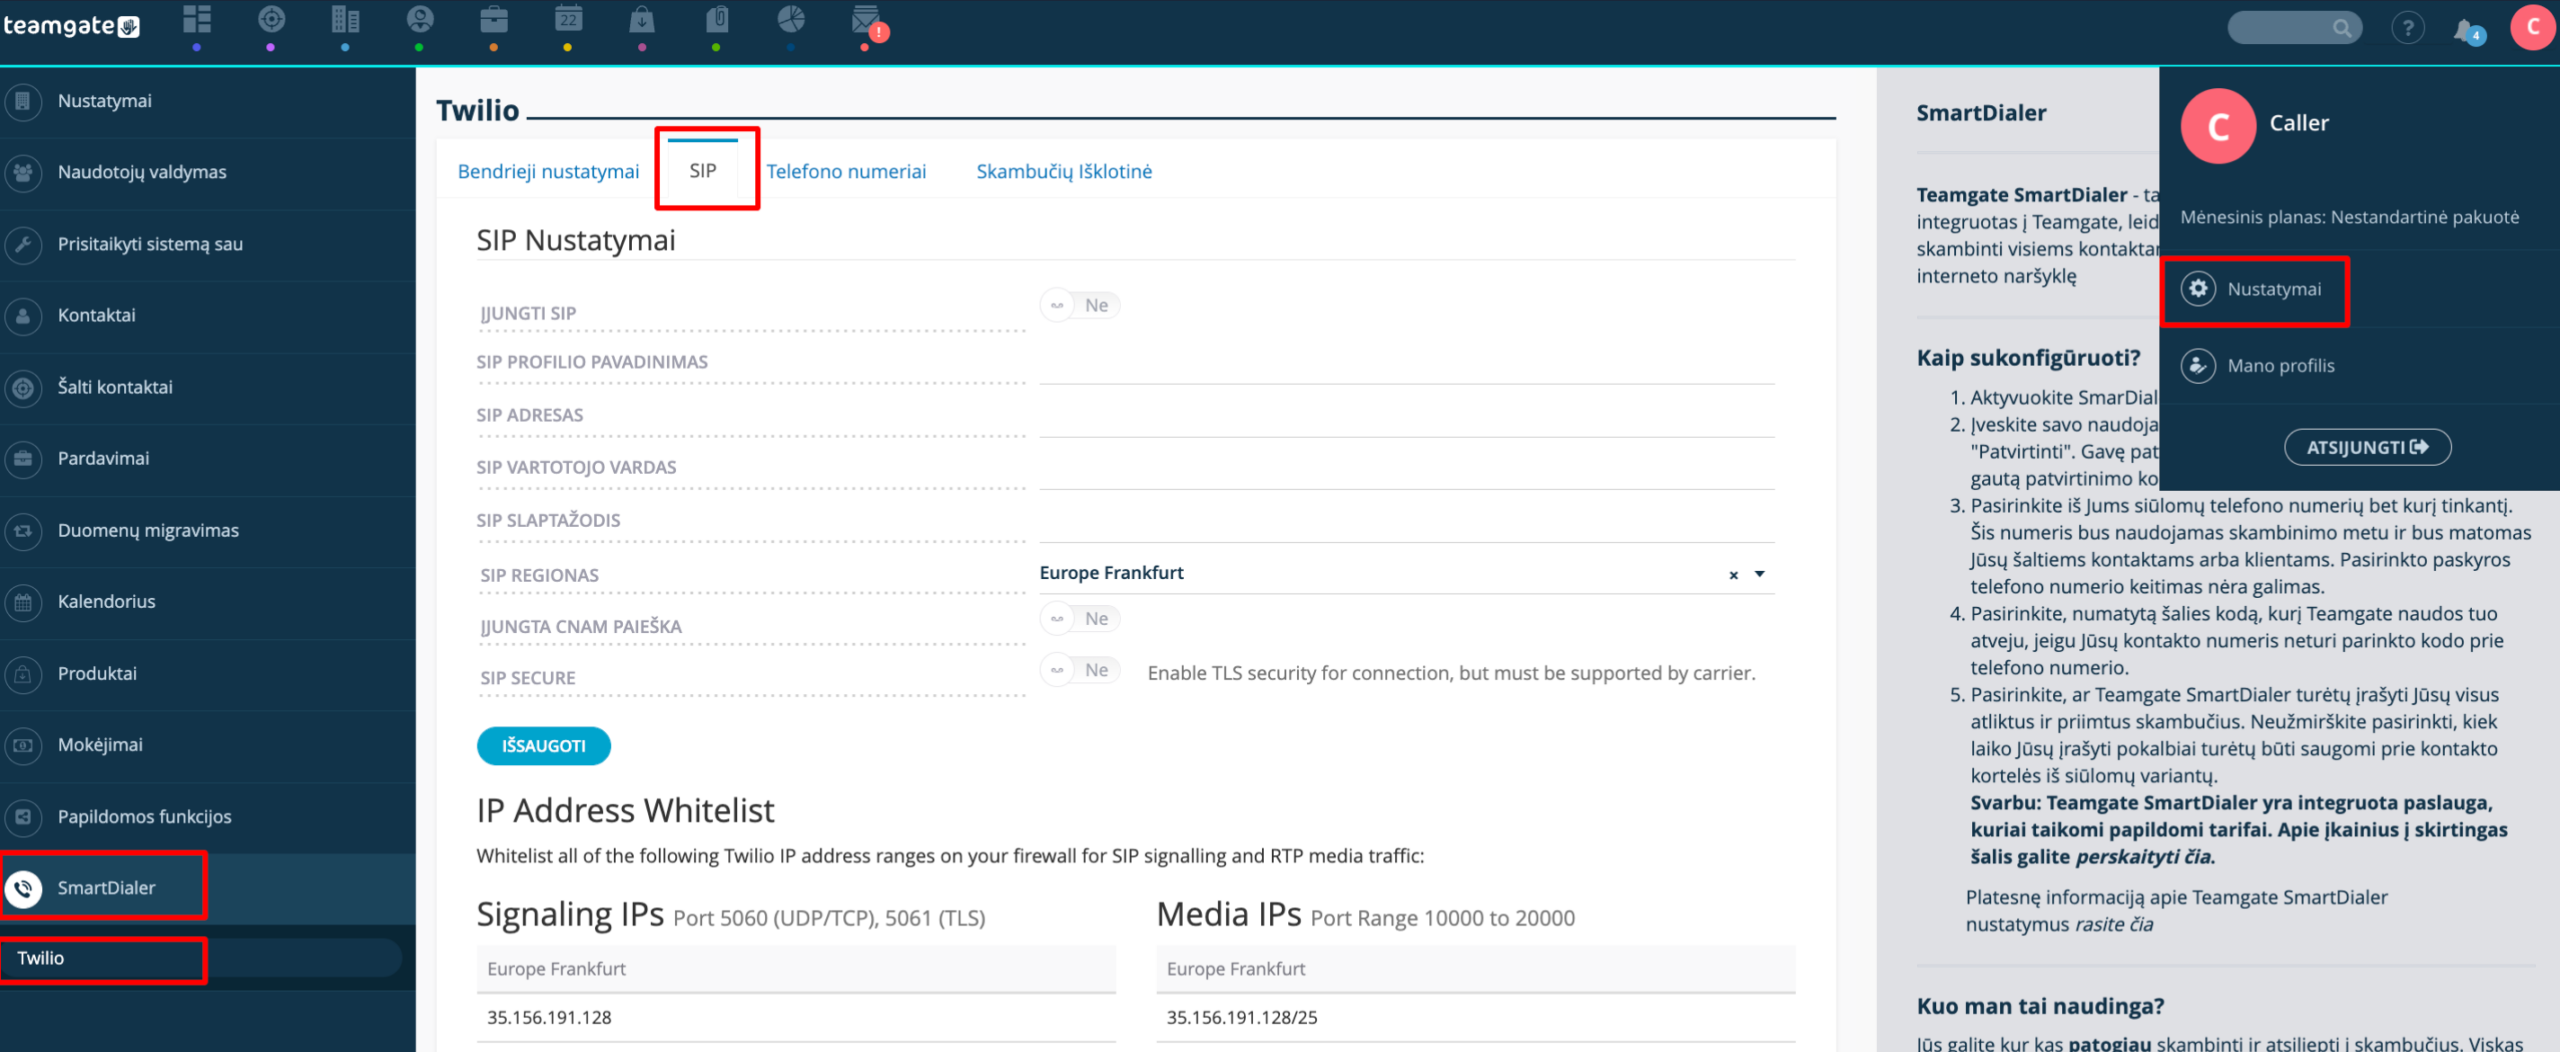Expand the SIP REGIONAS dropdown arrow
The image size is (2560, 1052).
point(1760,574)
